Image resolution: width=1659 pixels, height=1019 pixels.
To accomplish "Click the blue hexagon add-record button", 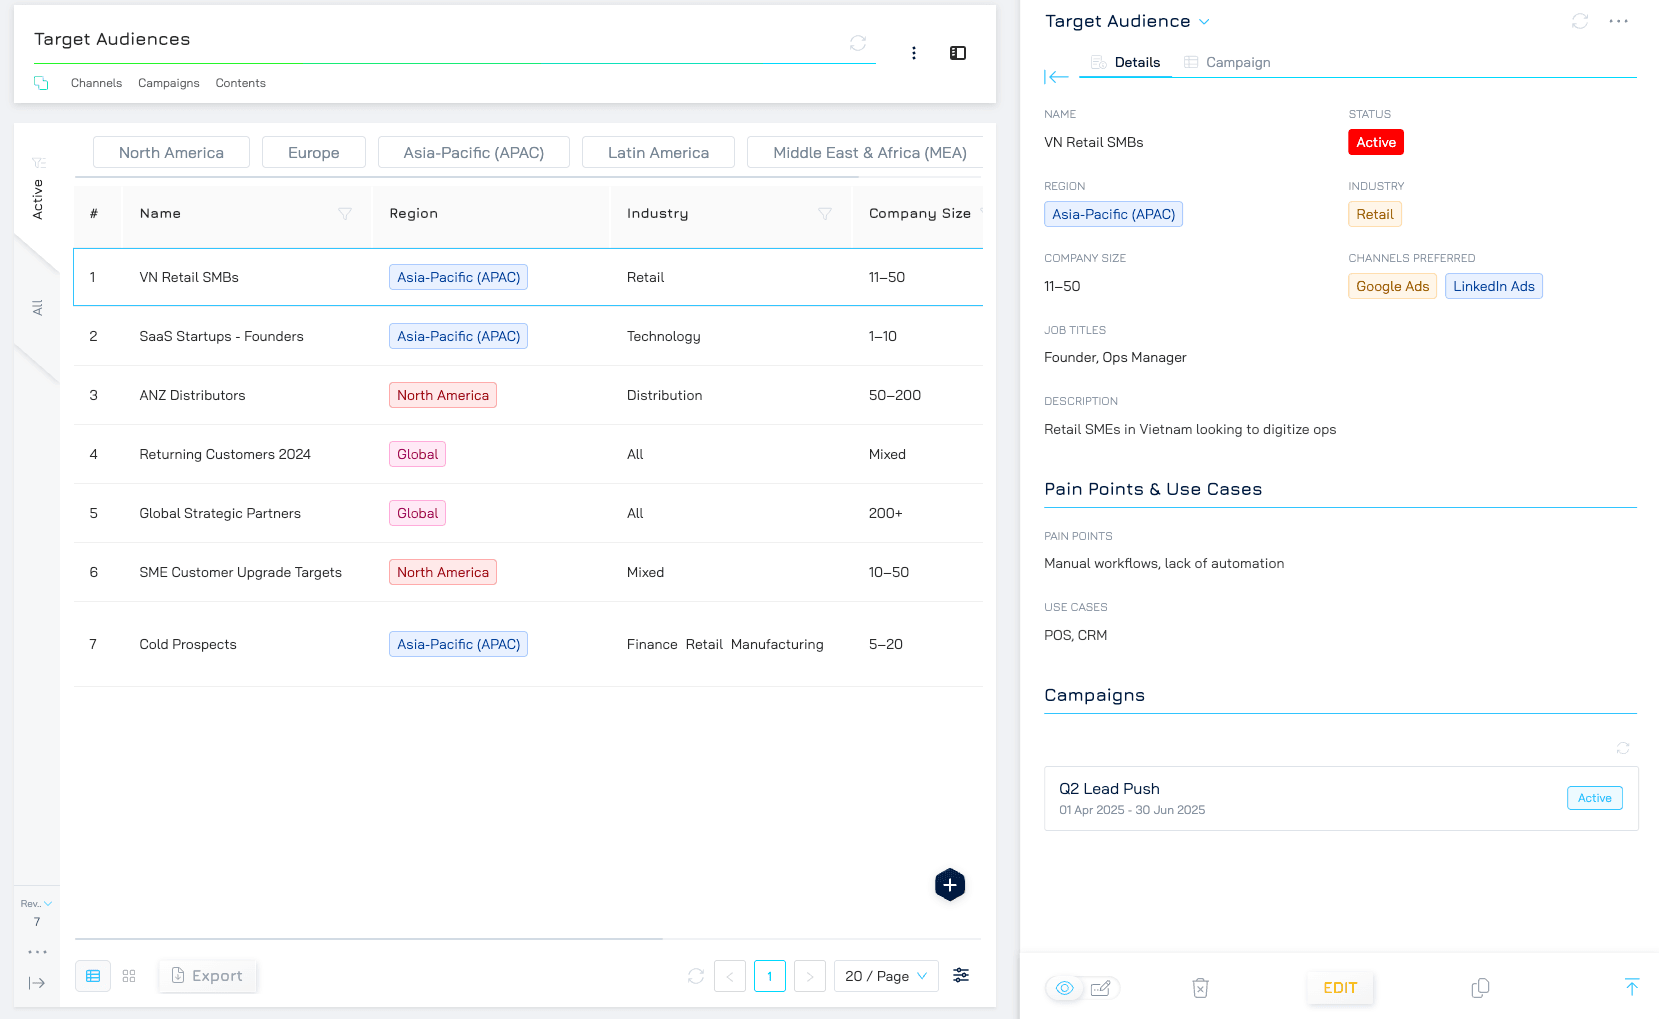I will pyautogui.click(x=949, y=885).
